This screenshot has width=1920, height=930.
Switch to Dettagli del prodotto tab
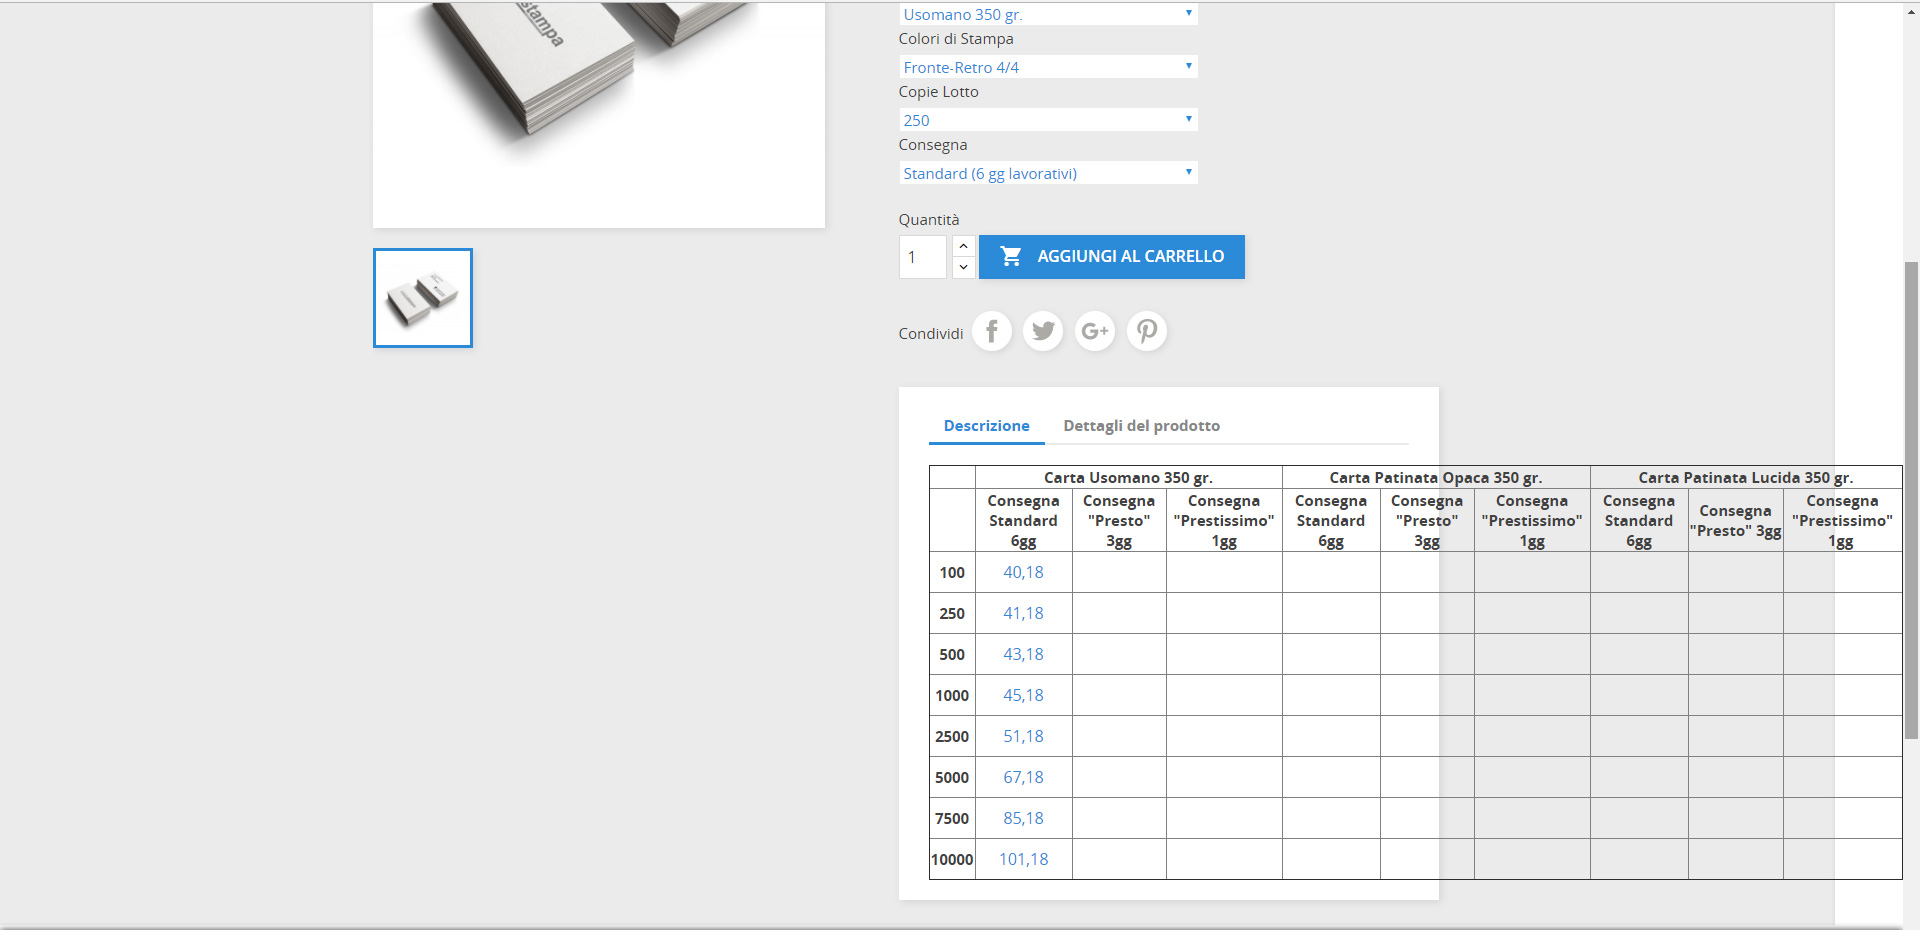coord(1142,426)
